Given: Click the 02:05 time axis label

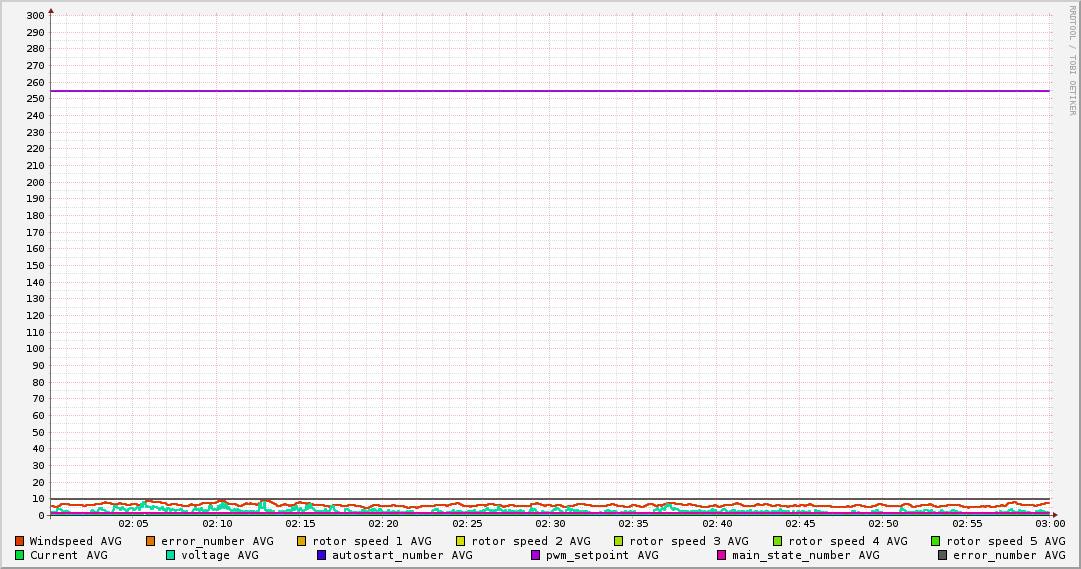Looking at the screenshot, I should [x=134, y=524].
